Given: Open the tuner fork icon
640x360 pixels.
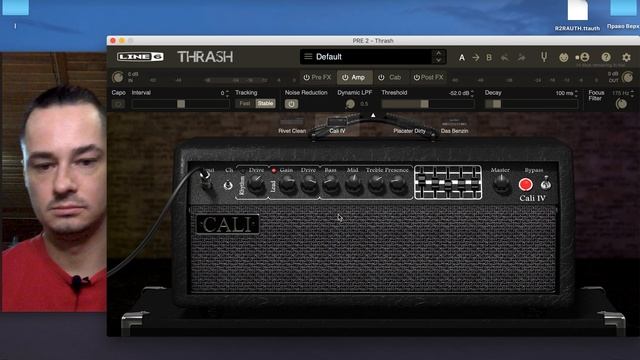Looking at the screenshot, I should [544, 57].
